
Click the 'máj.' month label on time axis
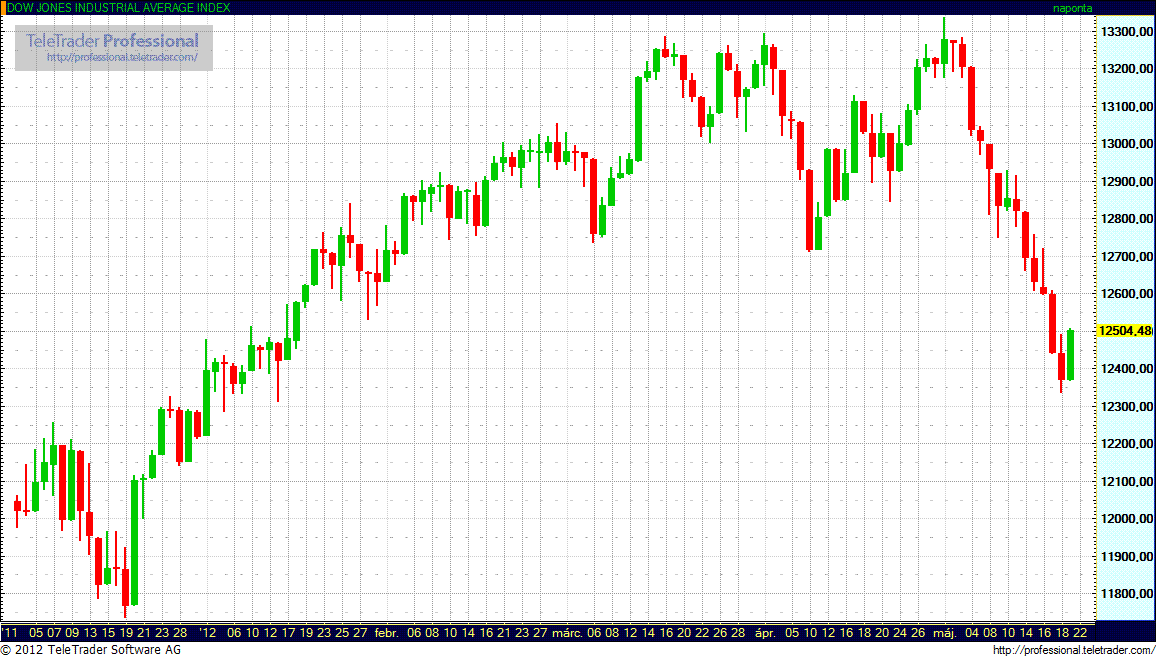[x=947, y=633]
